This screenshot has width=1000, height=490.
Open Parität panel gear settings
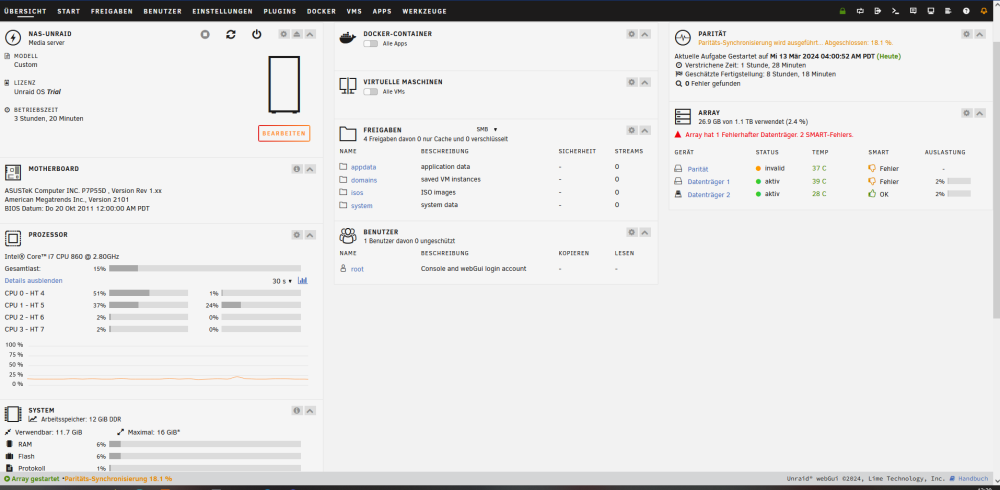click(x=967, y=34)
